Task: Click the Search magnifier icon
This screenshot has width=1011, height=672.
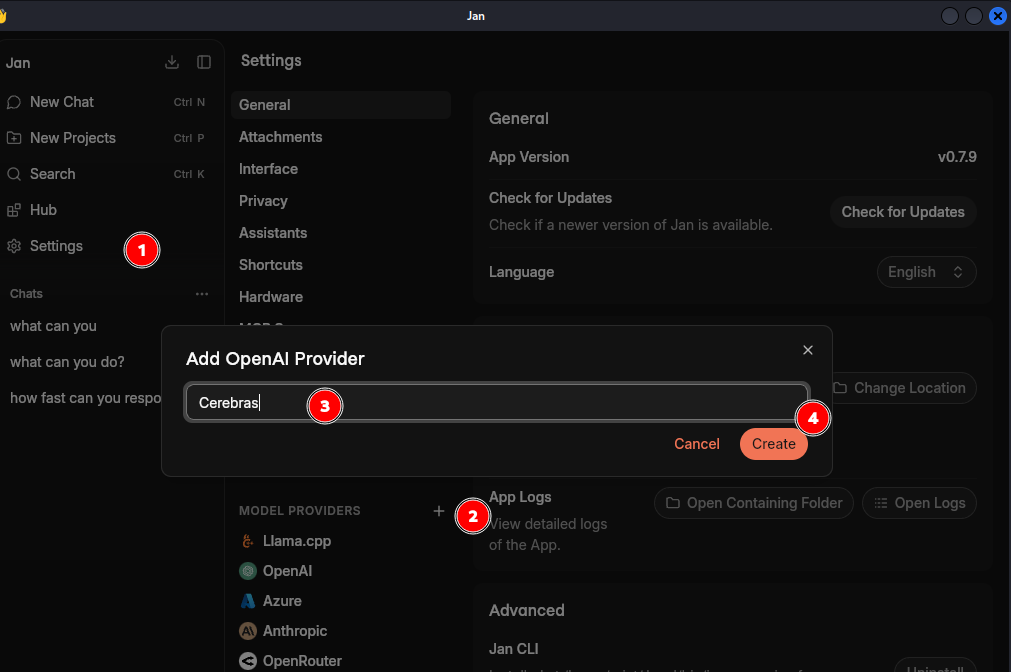Action: 14,174
